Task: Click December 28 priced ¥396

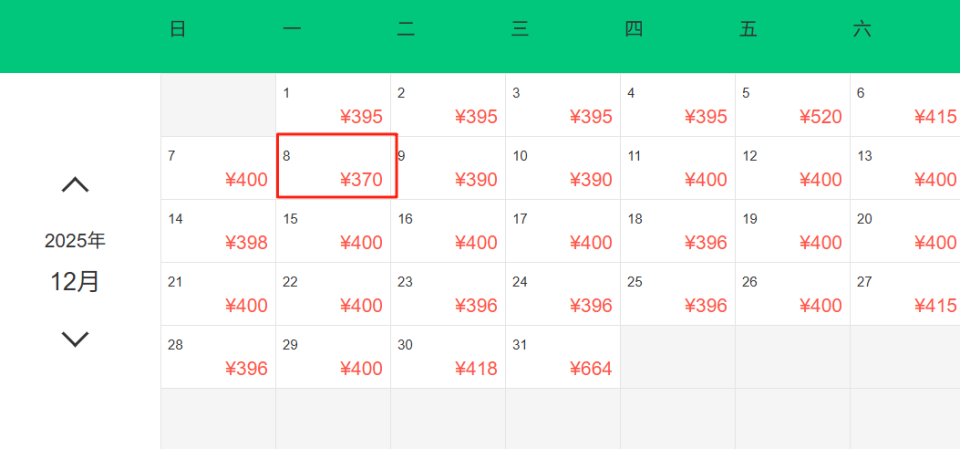Action: point(218,357)
